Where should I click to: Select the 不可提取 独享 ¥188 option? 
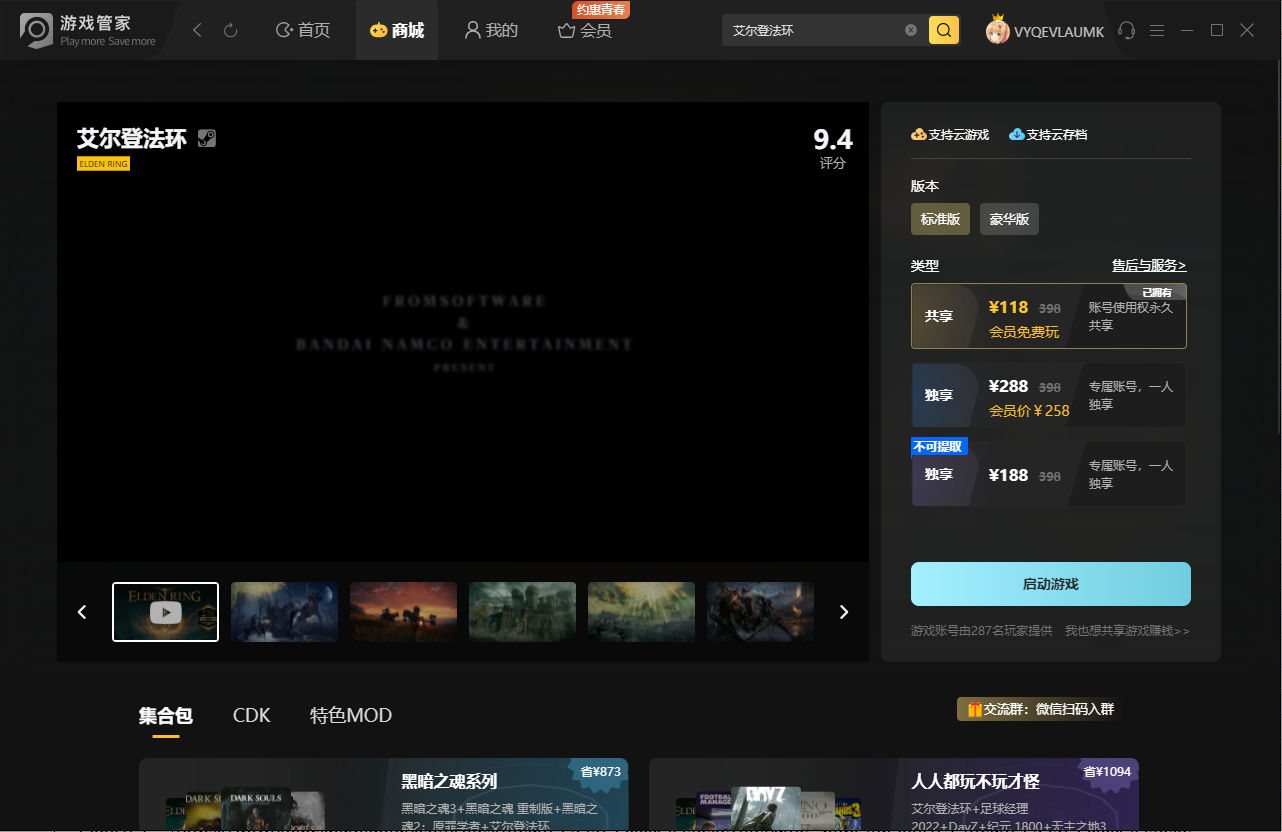pos(1049,474)
